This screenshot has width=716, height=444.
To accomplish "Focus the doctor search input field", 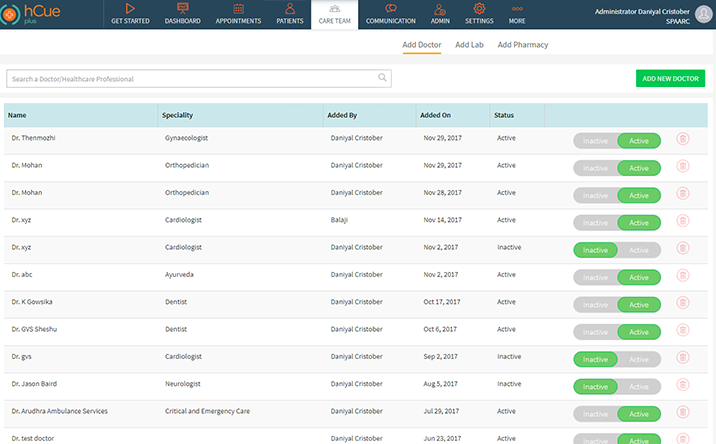I will click(x=190, y=78).
